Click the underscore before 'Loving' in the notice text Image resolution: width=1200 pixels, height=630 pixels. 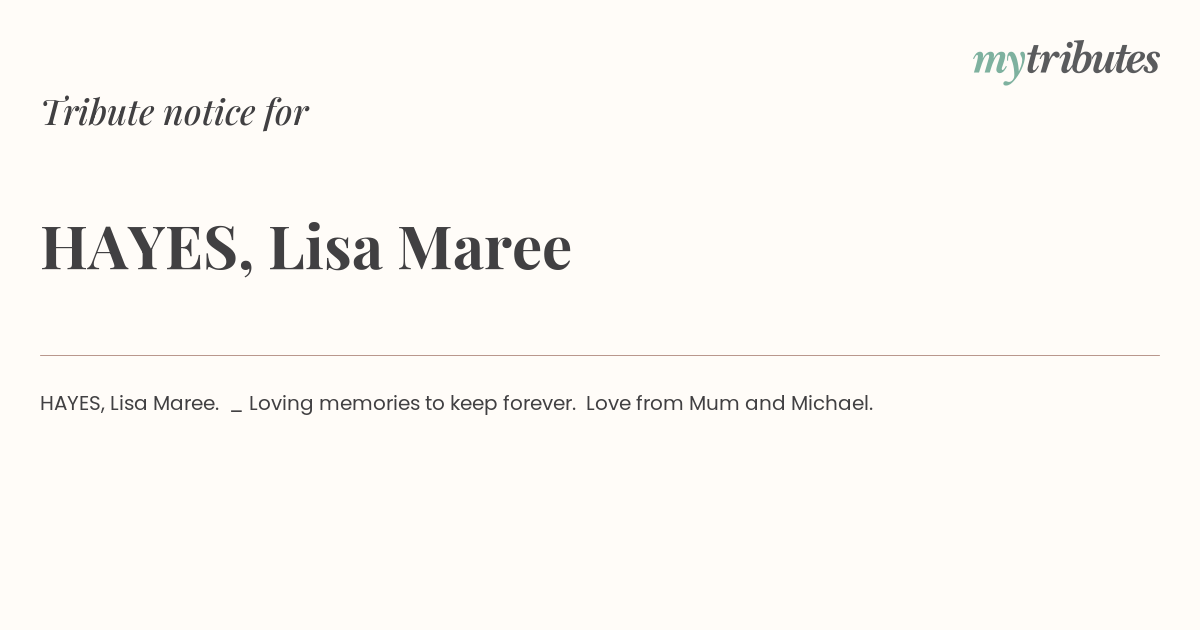coord(236,409)
